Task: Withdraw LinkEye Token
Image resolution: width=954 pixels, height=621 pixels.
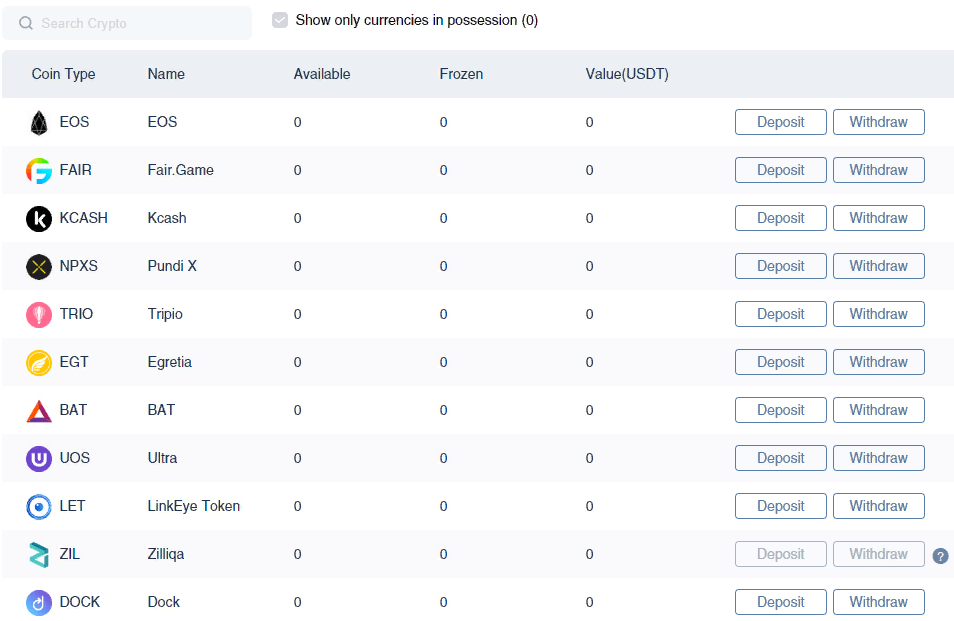Action: (879, 506)
